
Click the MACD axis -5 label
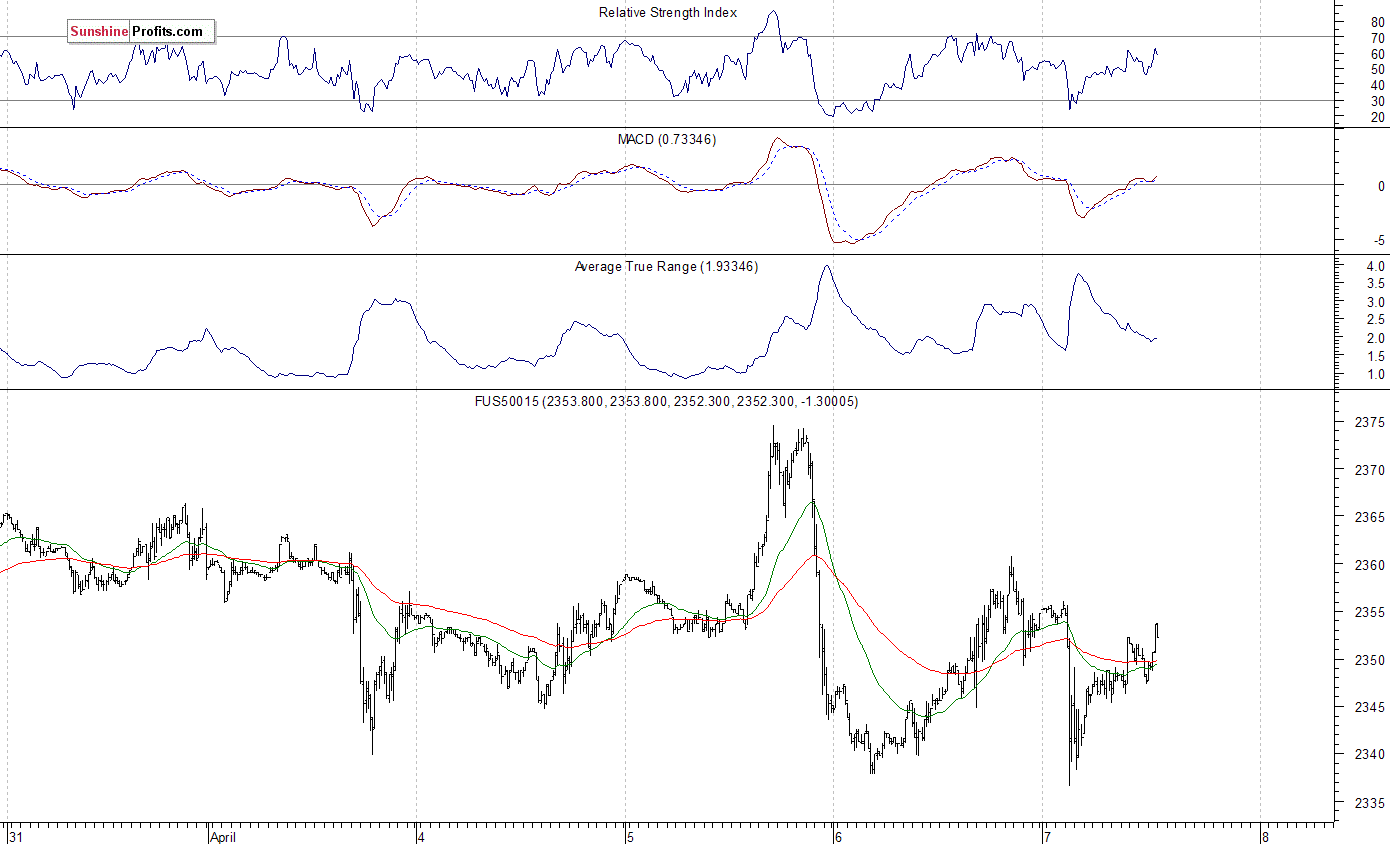[1379, 240]
